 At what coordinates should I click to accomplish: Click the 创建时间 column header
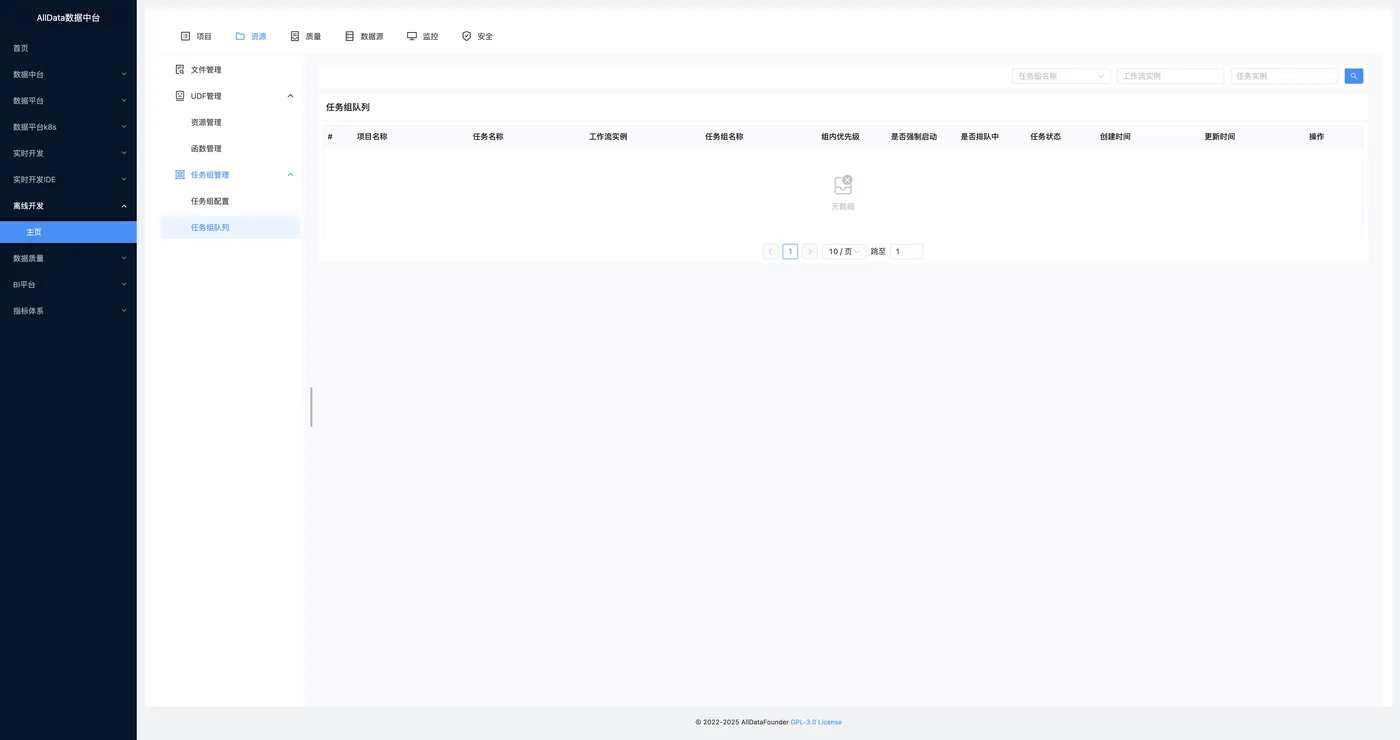(1115, 136)
